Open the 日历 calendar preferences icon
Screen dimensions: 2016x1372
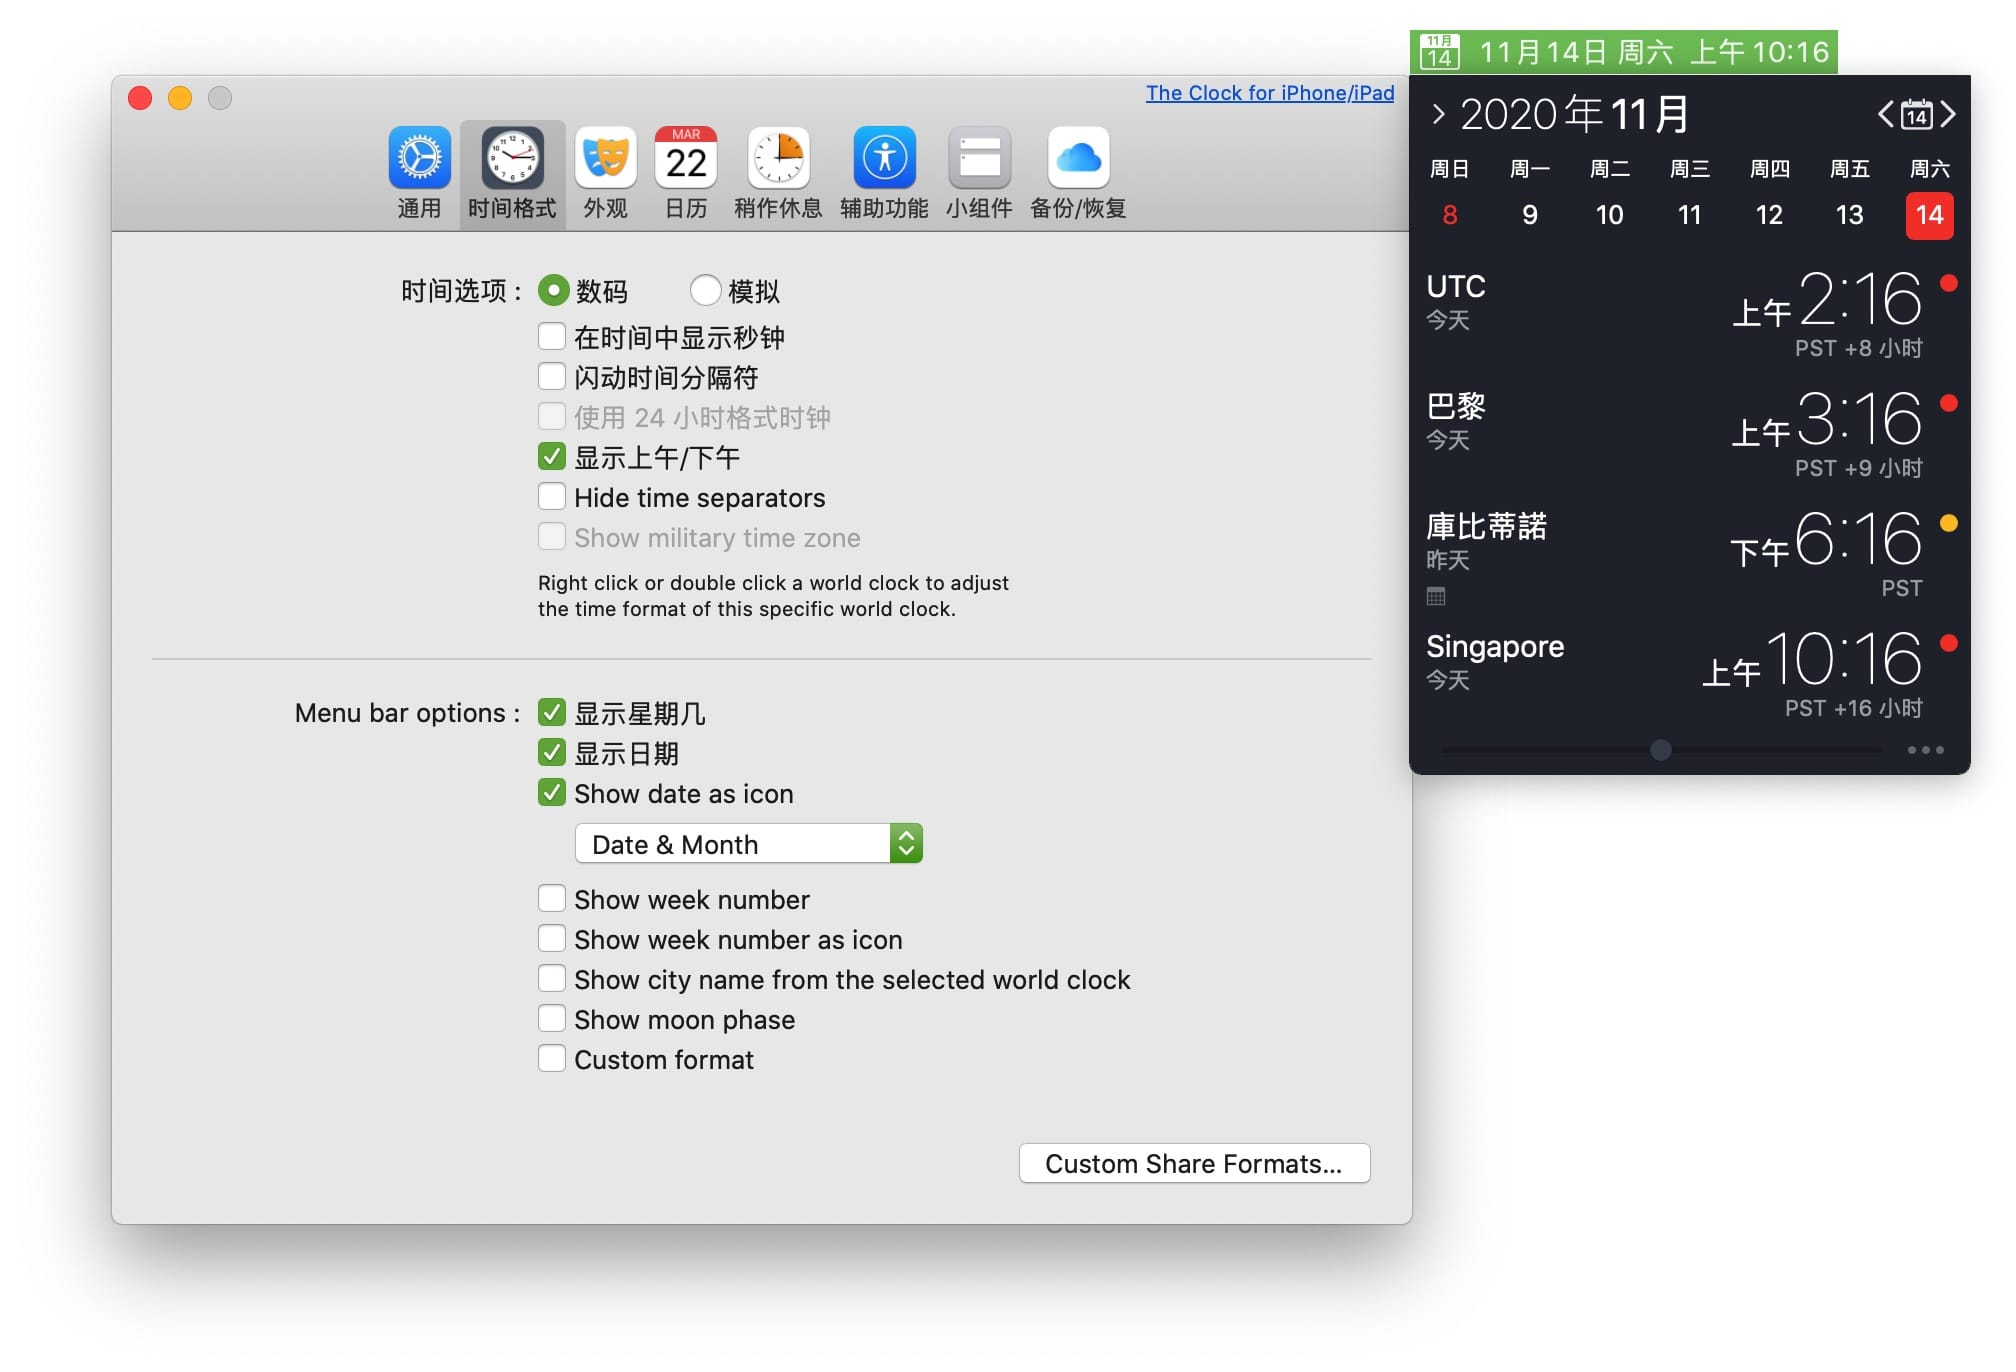point(685,158)
